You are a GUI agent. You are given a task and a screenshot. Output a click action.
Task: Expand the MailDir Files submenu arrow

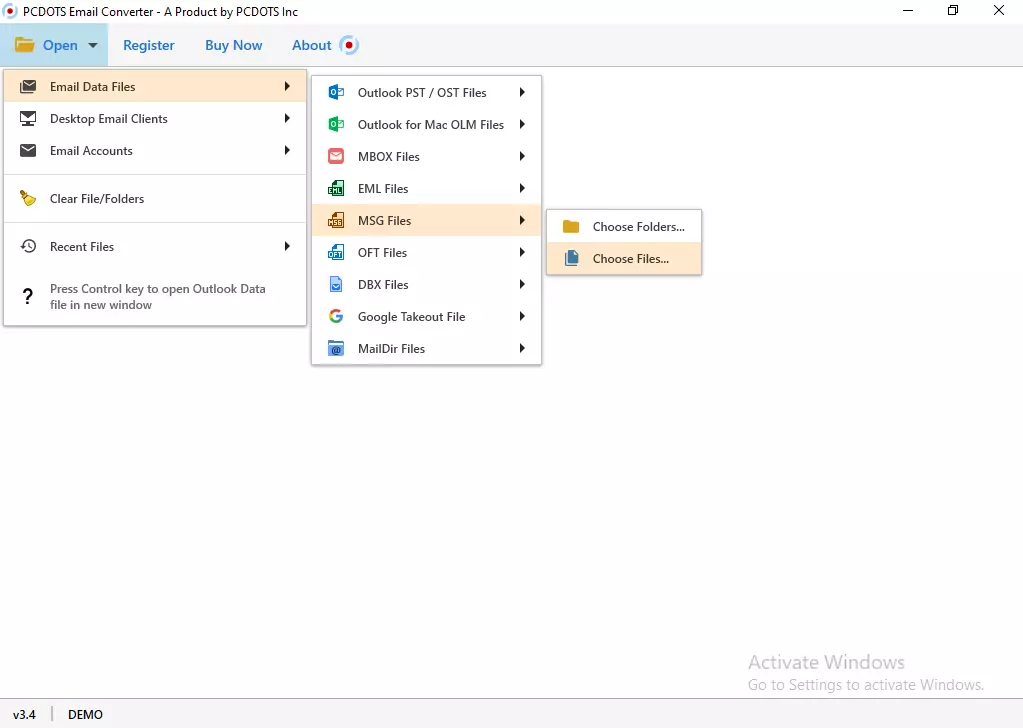tap(522, 348)
